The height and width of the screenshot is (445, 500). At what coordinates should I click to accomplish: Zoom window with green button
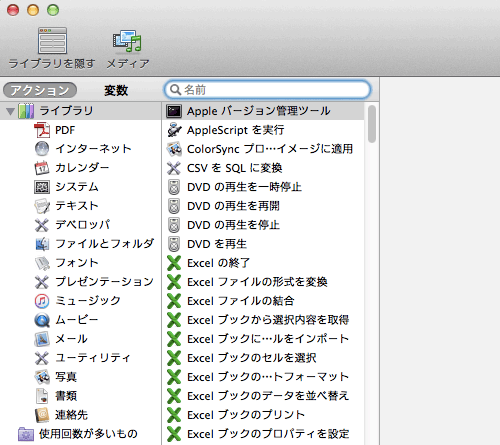[x=53, y=10]
